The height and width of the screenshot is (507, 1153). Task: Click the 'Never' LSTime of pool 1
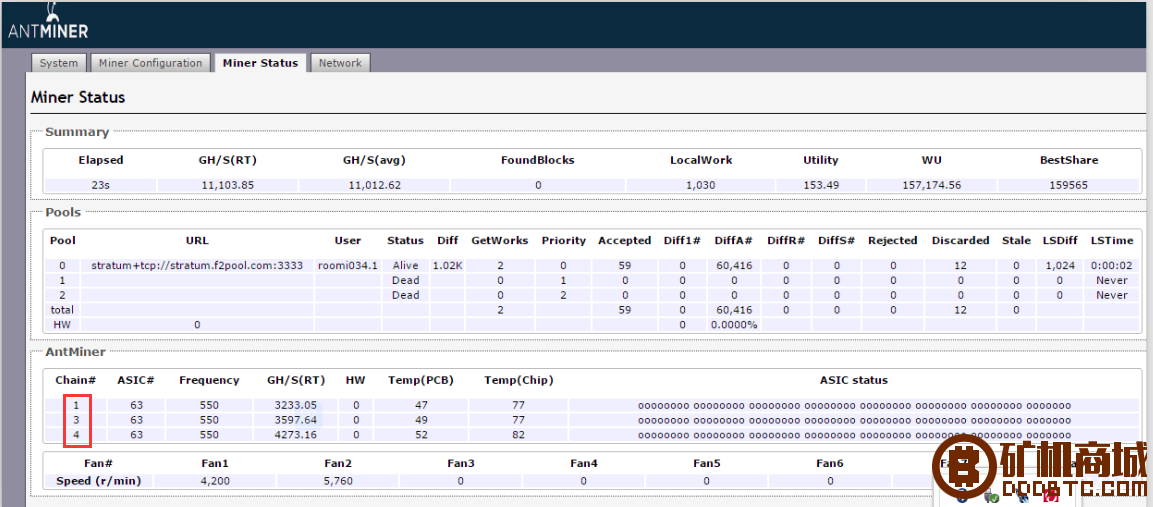(x=1111, y=280)
